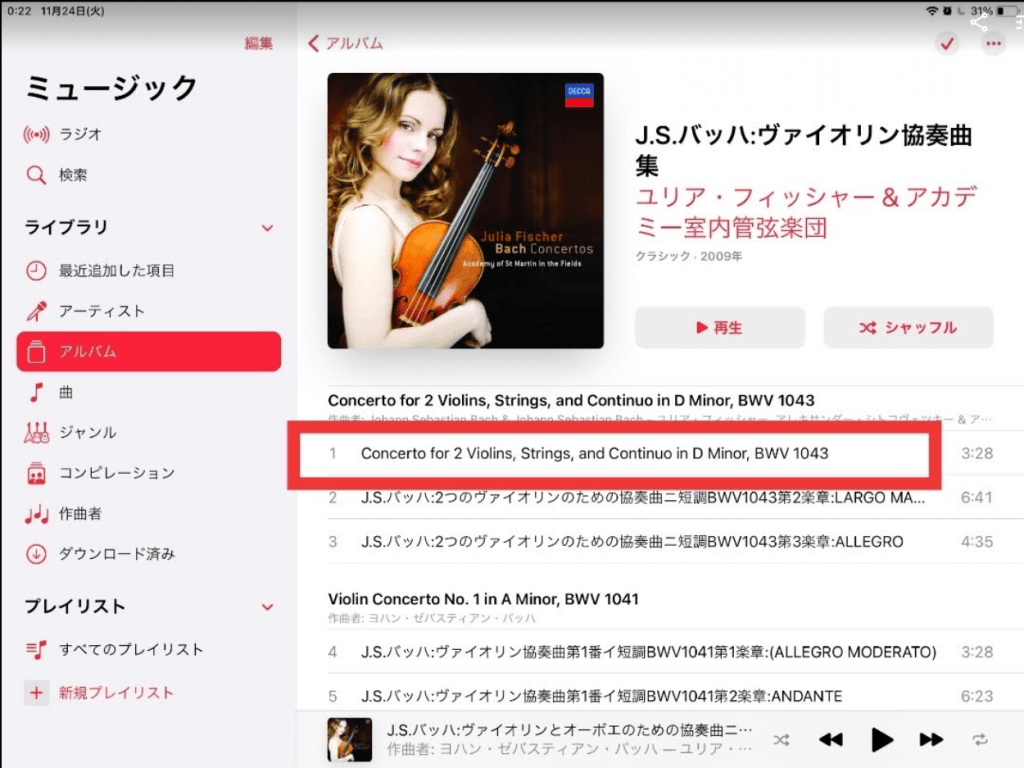Click the 検索 magnifier icon
The width and height of the screenshot is (1024, 768).
pyautogui.click(x=36, y=175)
